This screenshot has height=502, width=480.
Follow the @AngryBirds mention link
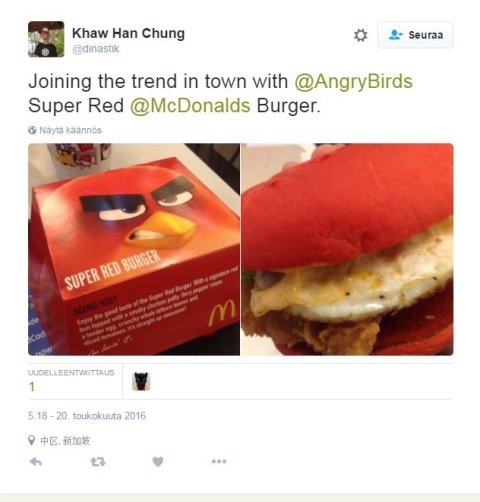point(354,81)
